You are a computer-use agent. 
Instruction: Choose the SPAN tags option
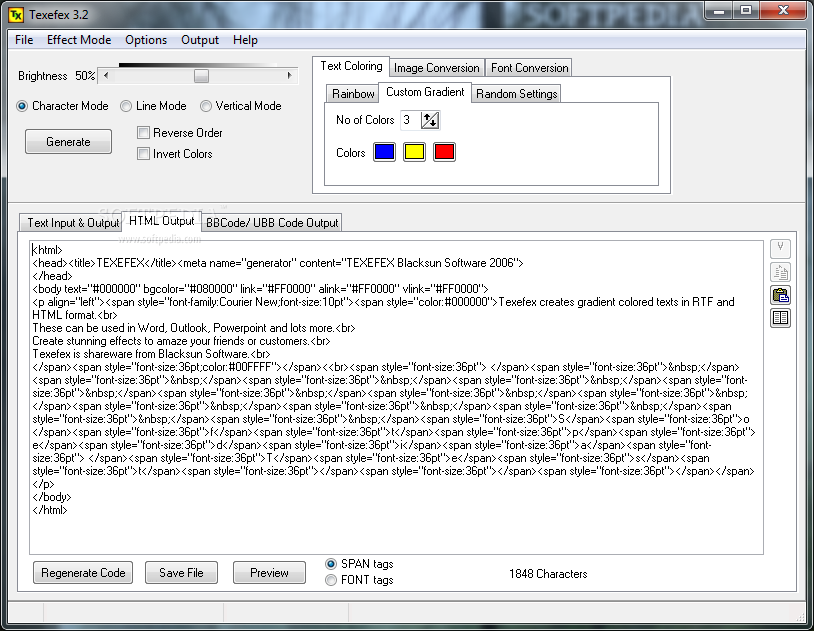331,563
